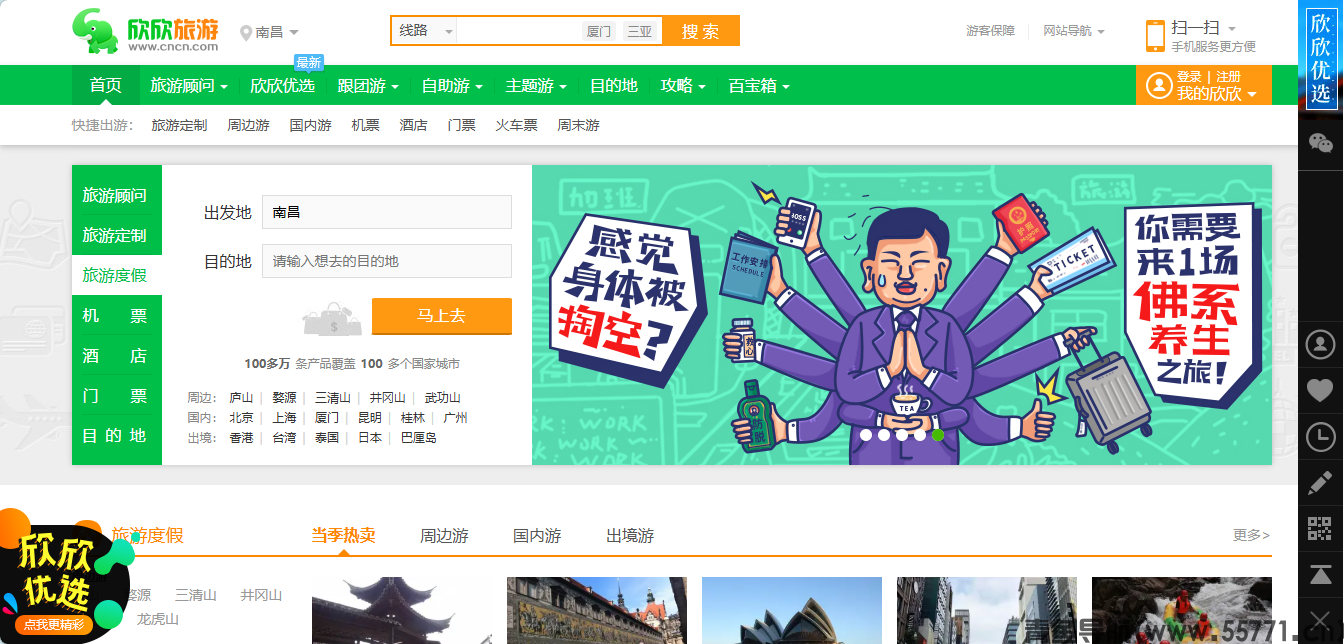Select the 目的地 side tab
The image size is (1344, 644).
pos(115,435)
